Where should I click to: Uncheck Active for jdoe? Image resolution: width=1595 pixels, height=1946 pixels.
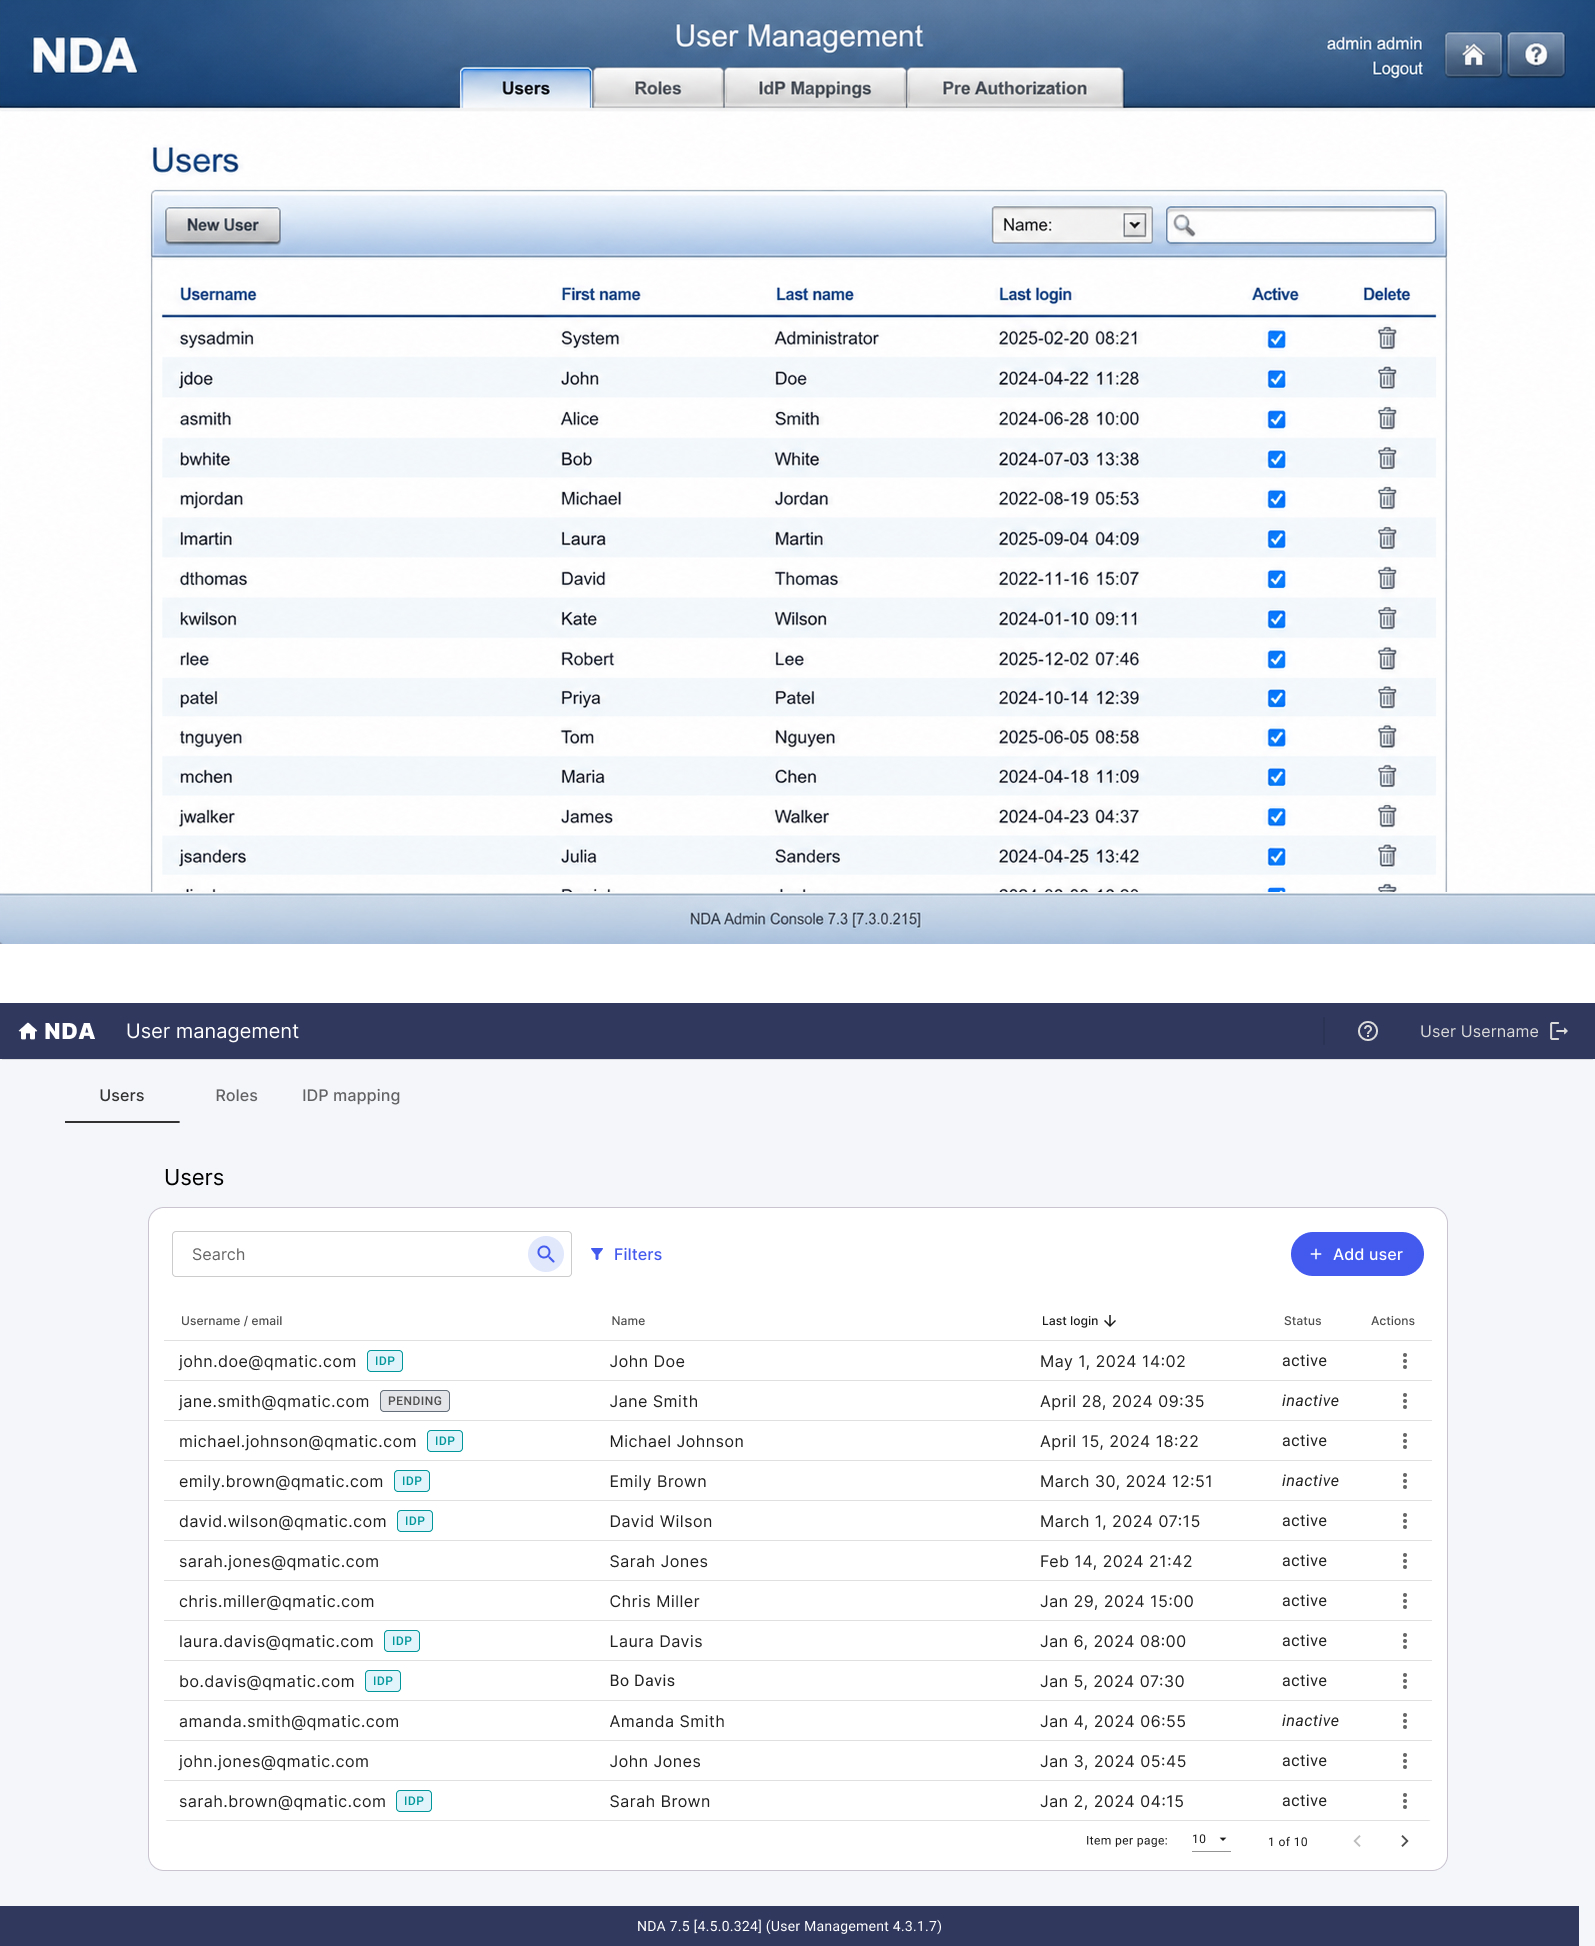tap(1277, 379)
